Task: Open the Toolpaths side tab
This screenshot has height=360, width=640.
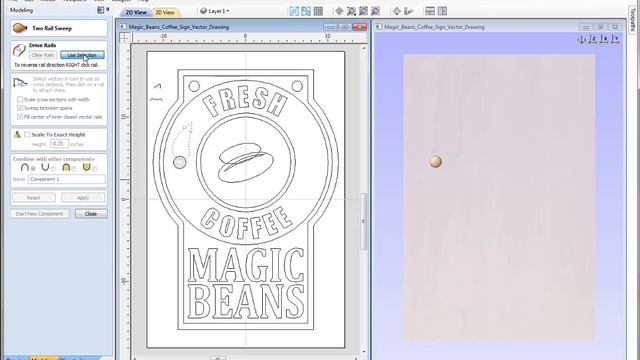Action: [634, 19]
